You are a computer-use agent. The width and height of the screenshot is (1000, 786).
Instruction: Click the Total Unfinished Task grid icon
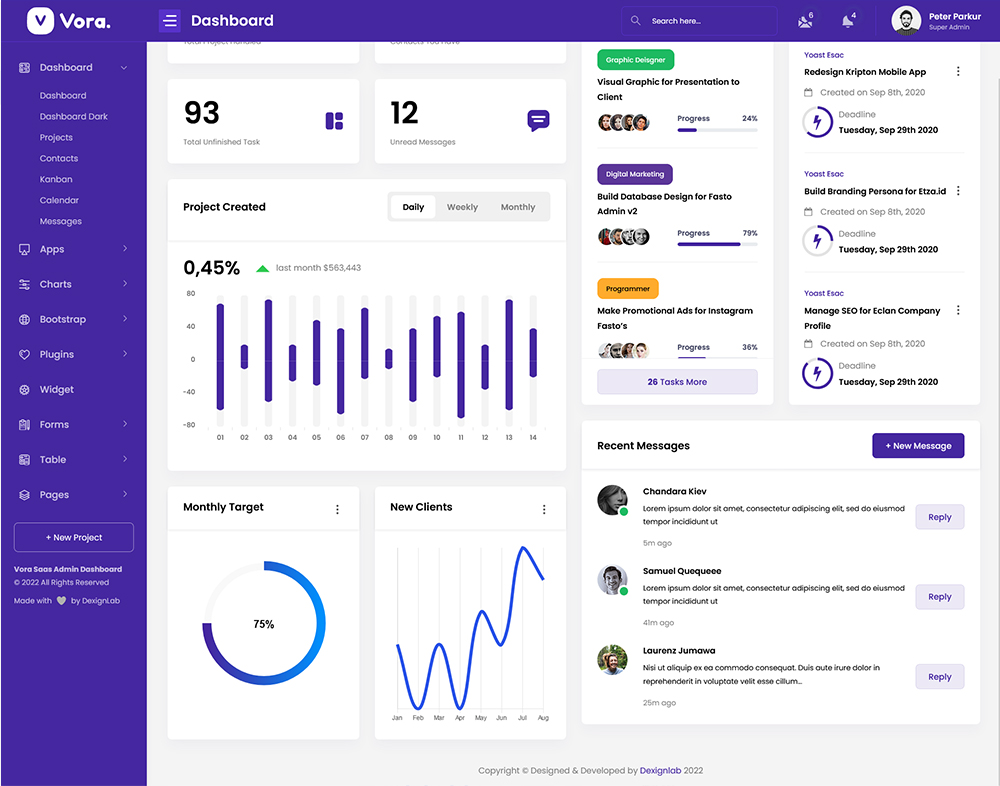pos(334,121)
